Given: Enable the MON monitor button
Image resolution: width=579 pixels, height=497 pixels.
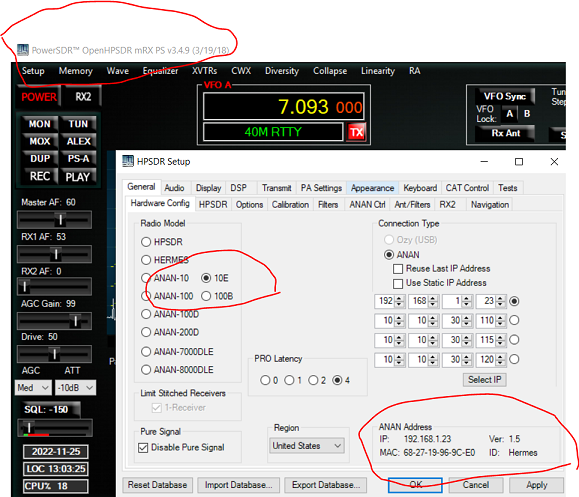Looking at the screenshot, I should (x=40, y=124).
